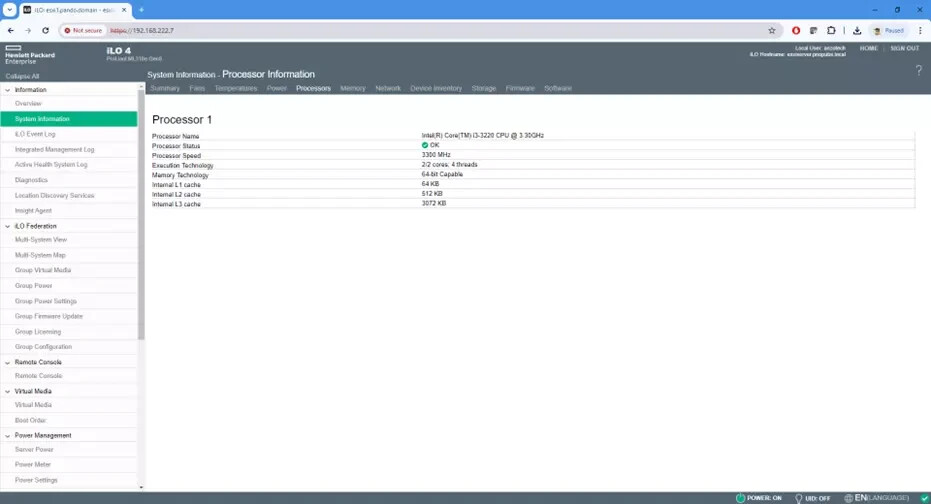Open browser downloads icon
Viewport: 931px width, 504px height.
pos(857,30)
